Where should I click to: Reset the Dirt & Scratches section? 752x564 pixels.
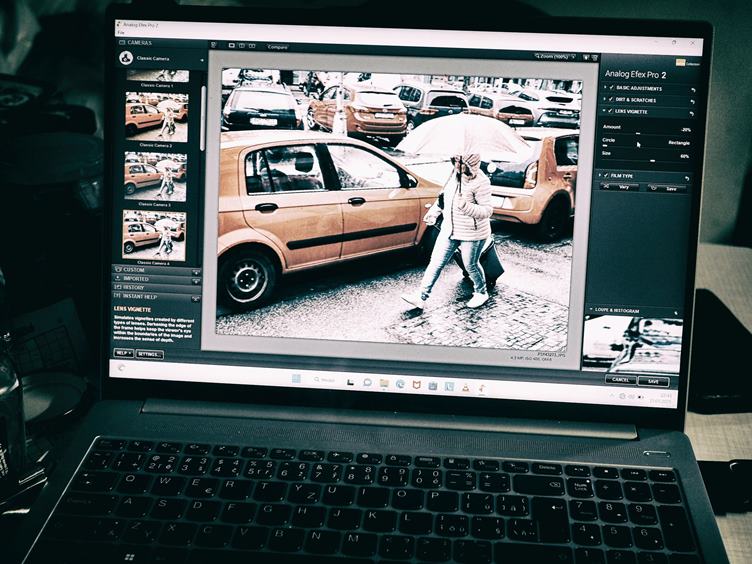(692, 102)
